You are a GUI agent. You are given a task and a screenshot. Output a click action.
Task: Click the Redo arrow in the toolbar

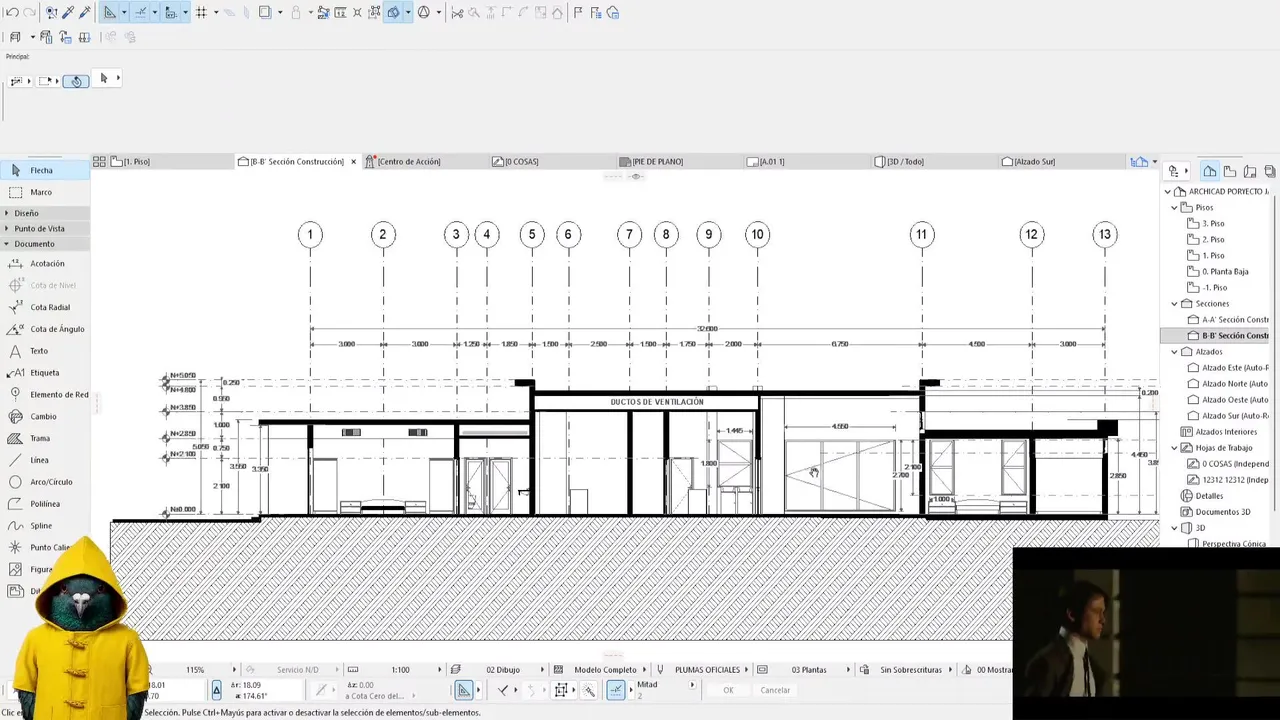(x=30, y=13)
